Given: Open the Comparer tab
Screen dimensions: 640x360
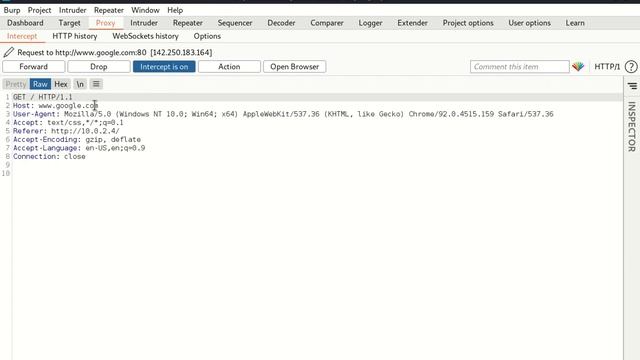Looking at the screenshot, I should (x=327, y=23).
